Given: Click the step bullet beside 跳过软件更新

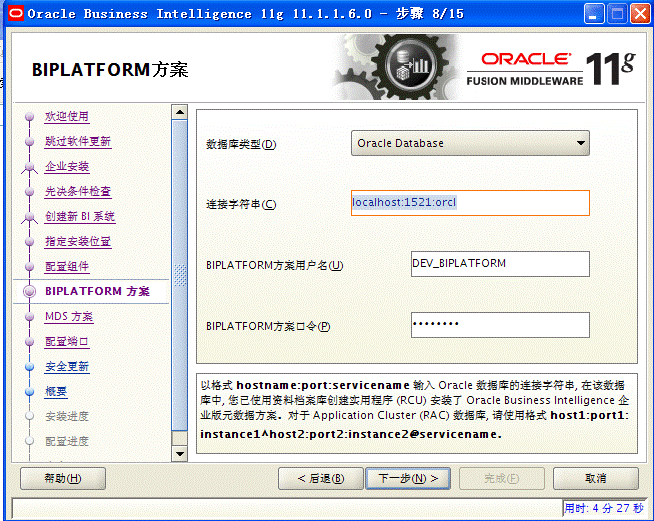Looking at the screenshot, I should click(29, 141).
